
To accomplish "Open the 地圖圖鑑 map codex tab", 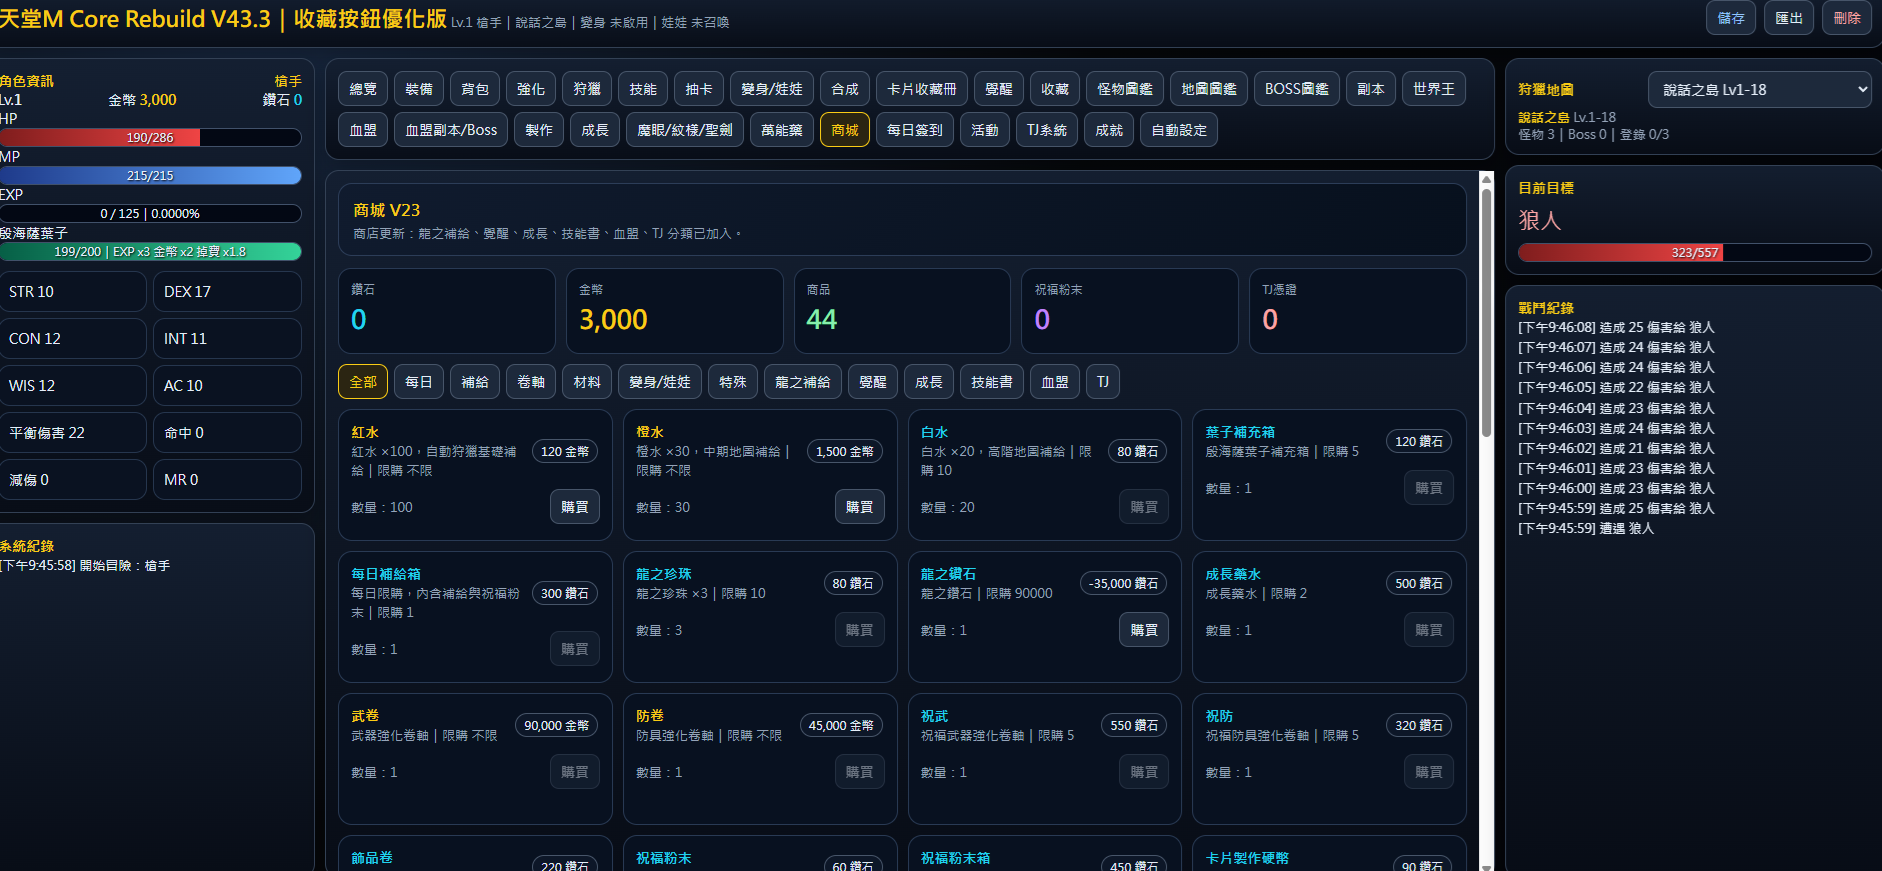I will 1209,89.
